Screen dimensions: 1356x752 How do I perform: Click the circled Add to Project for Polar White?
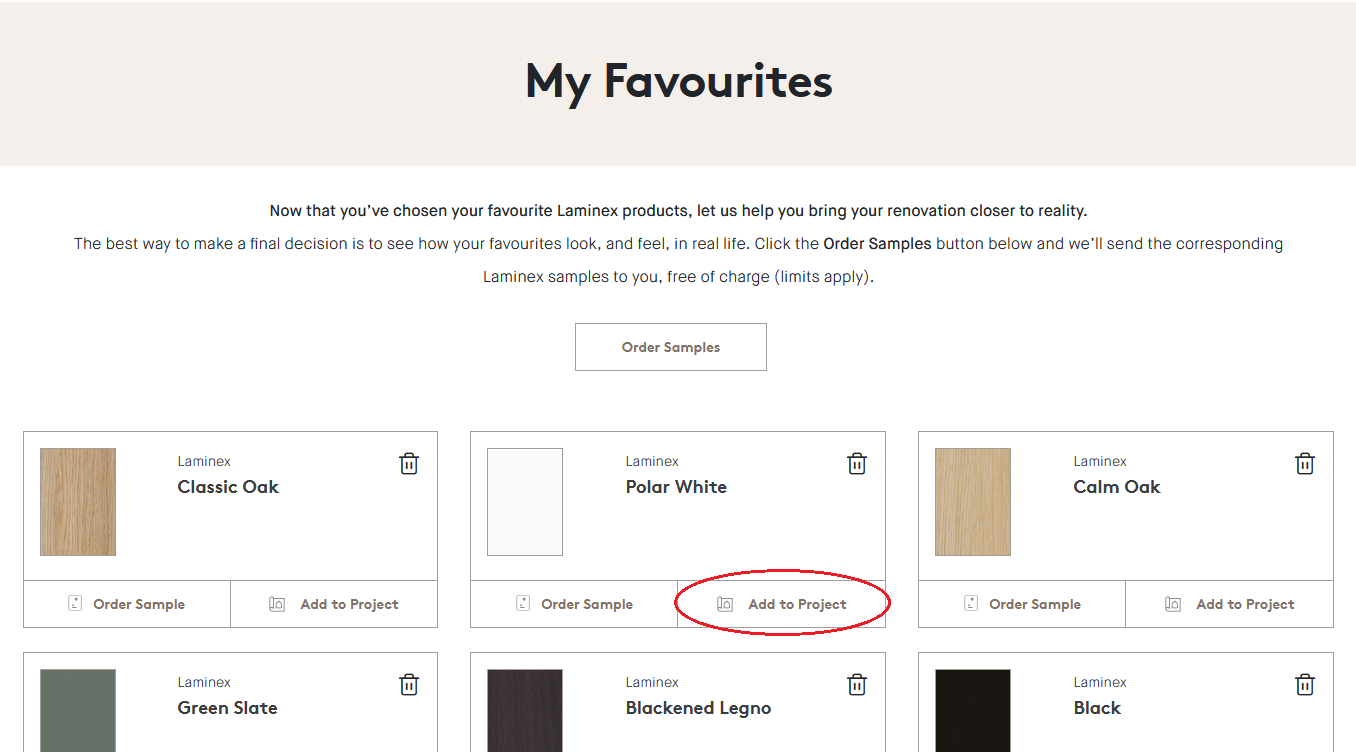[782, 603]
